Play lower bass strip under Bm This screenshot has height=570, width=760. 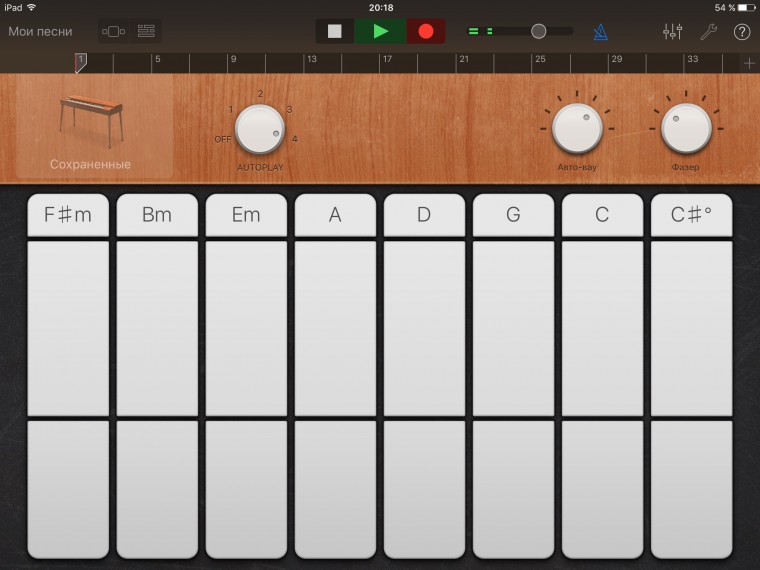pos(157,490)
